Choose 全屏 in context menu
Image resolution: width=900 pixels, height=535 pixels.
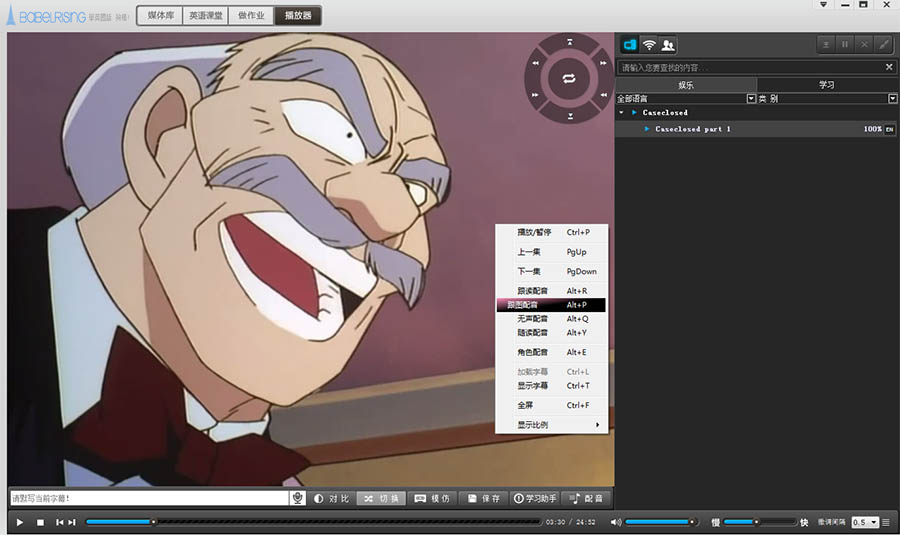point(552,405)
